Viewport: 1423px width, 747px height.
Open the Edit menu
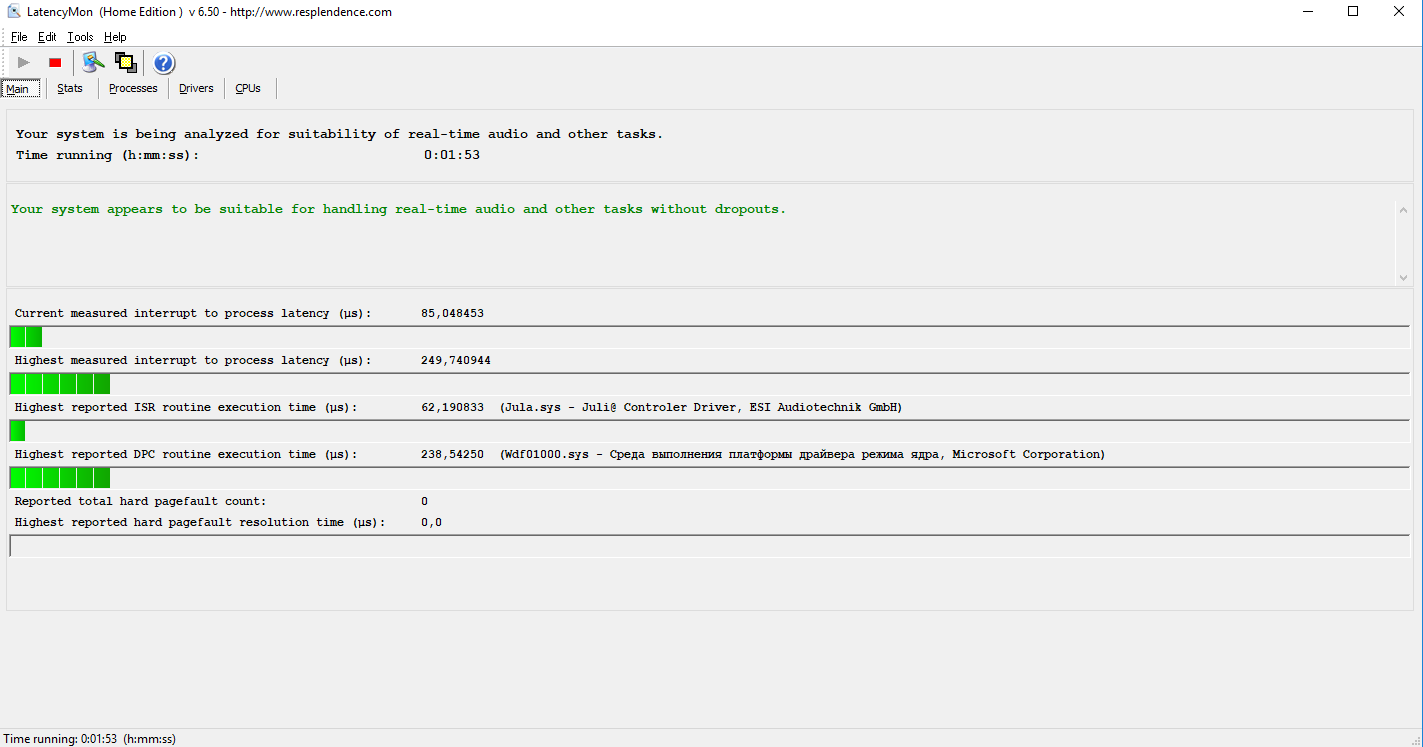click(47, 37)
